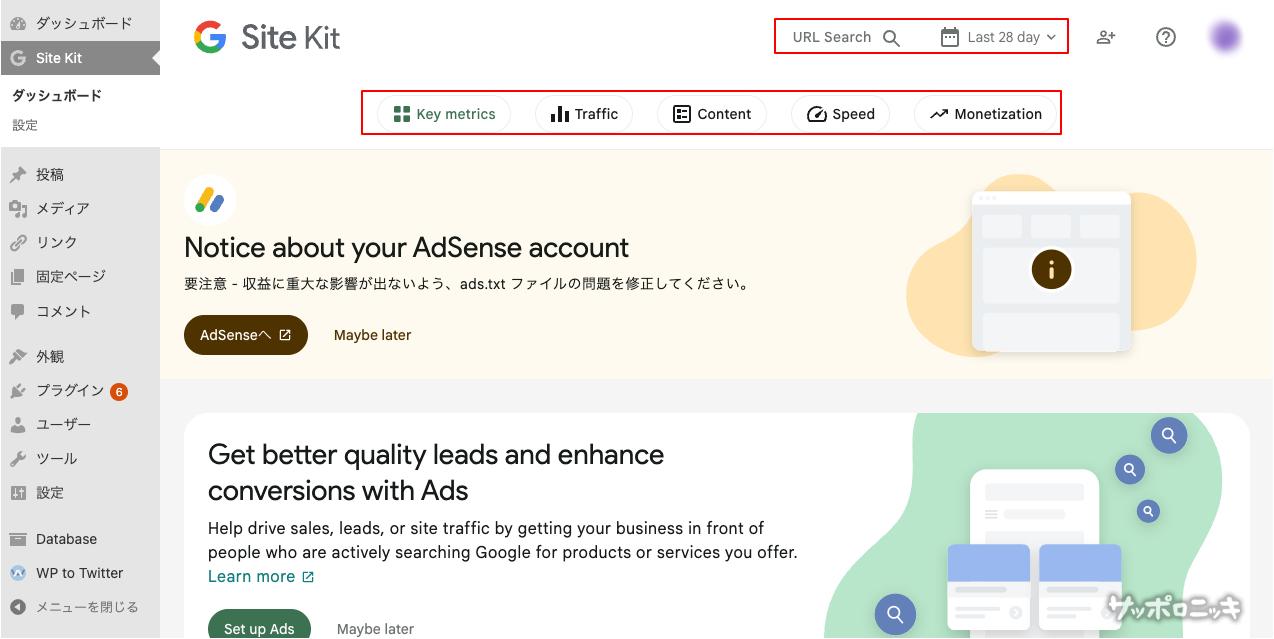Open the リンク menu item
The height and width of the screenshot is (639, 1274).
80,243
